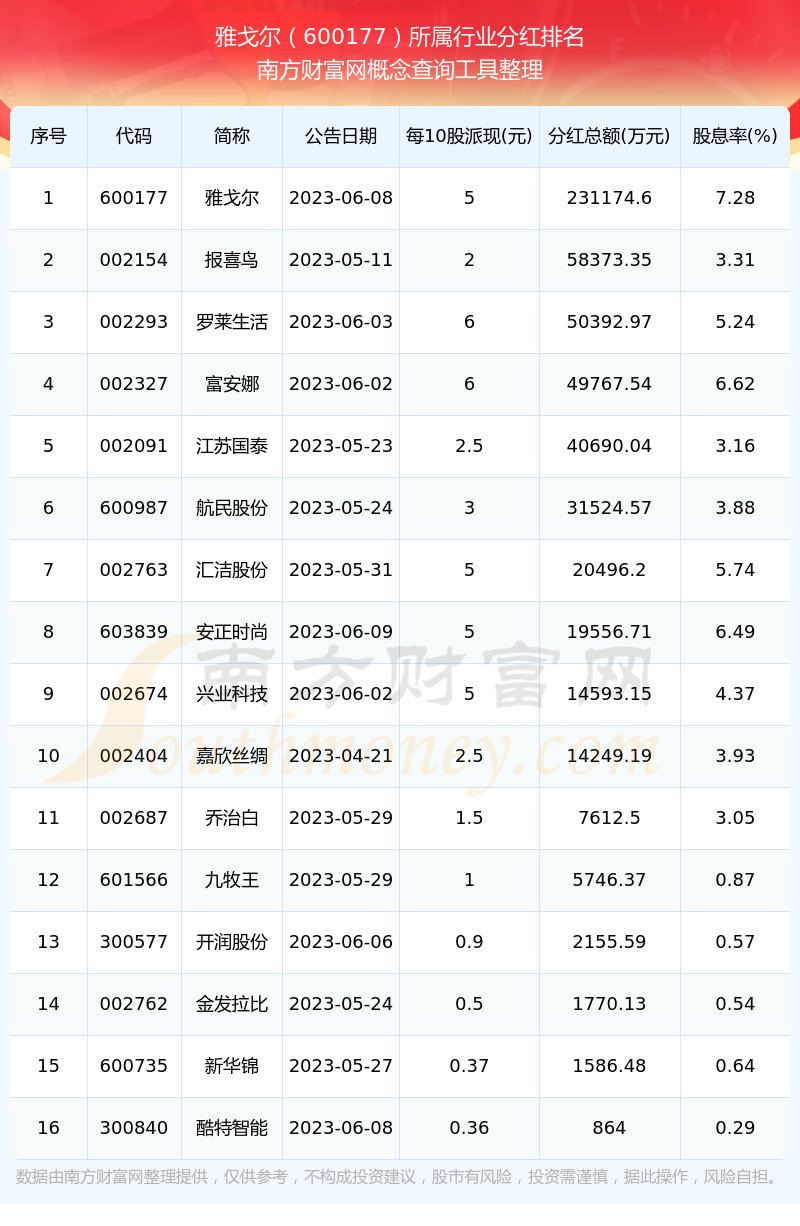Click the 罗莱生活 stock name

[x=232, y=322]
